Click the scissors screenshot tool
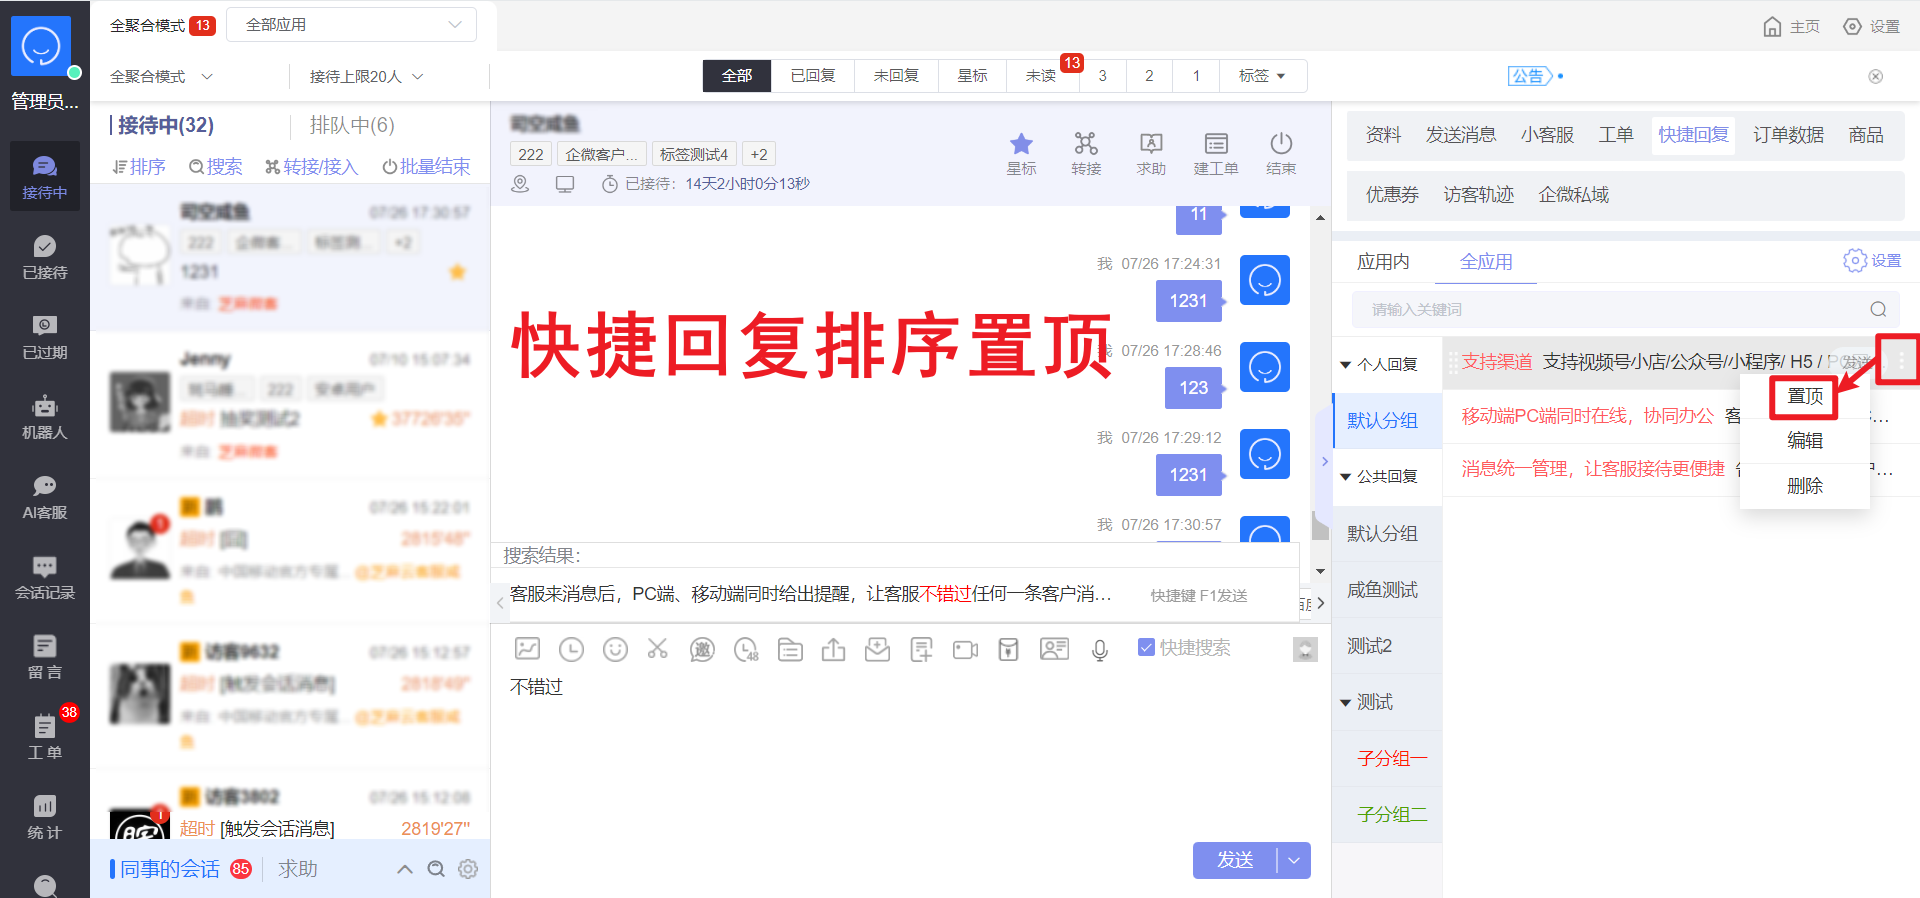The height and width of the screenshot is (898, 1920). (657, 649)
